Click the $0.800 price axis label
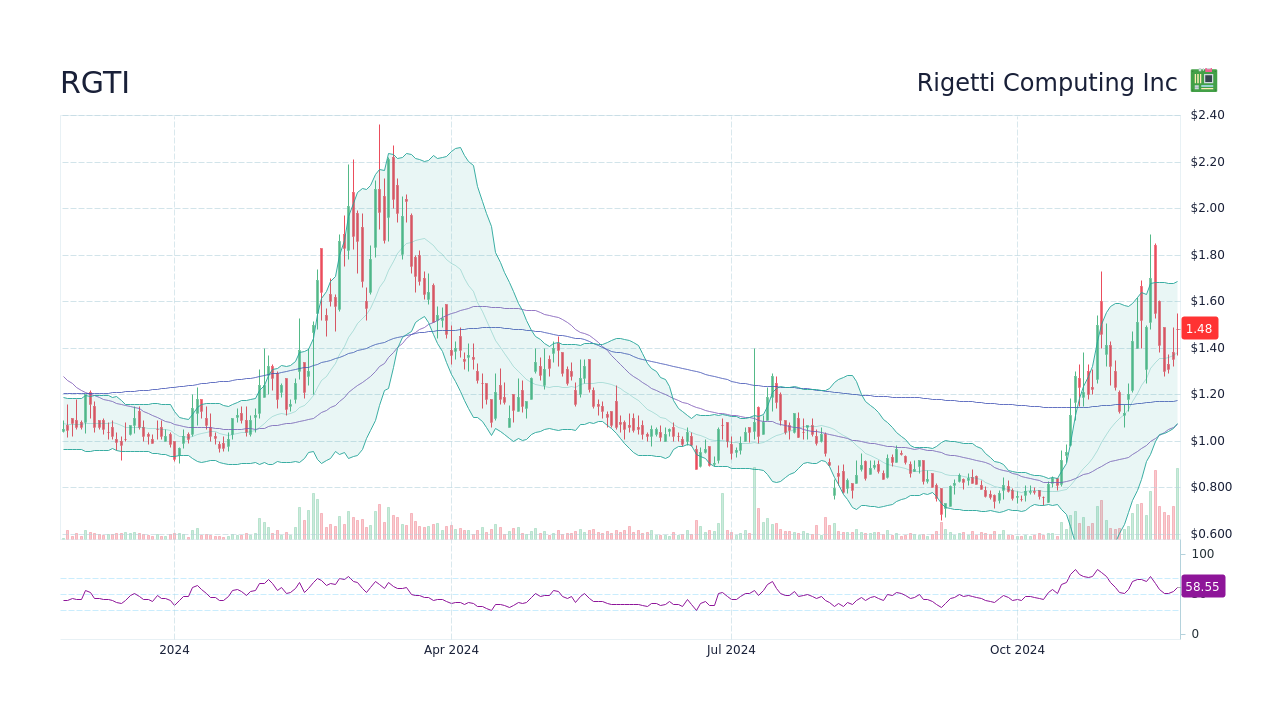The width and height of the screenshot is (1280, 720). point(1211,487)
